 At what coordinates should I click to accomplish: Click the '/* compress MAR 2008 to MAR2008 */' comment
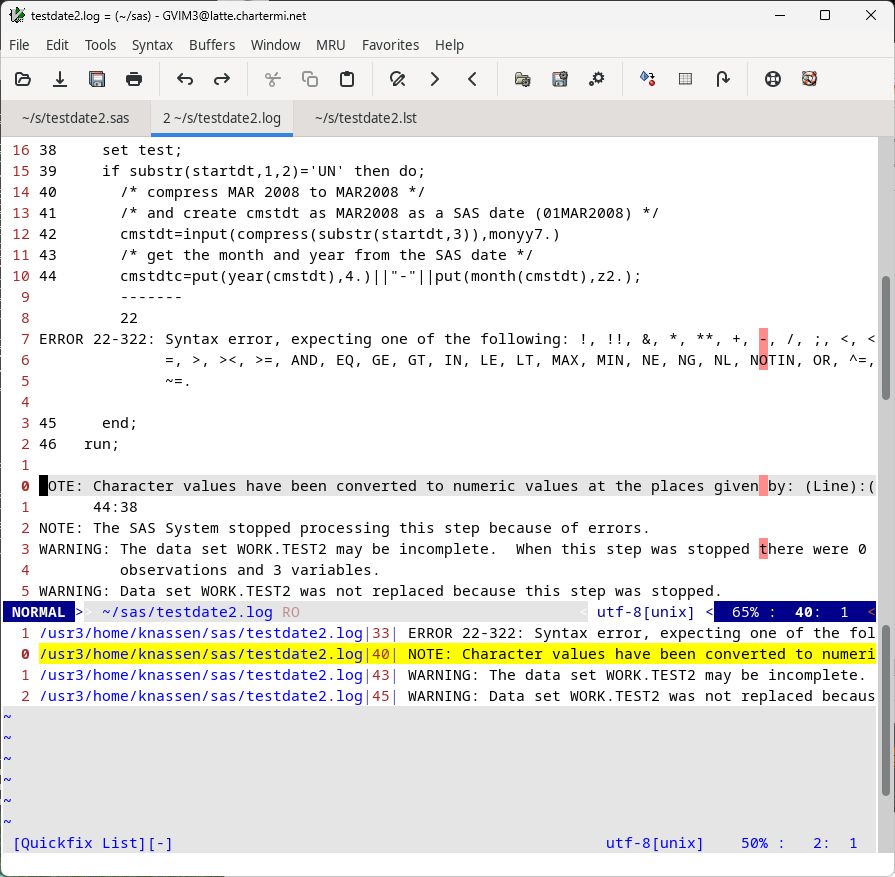tap(272, 192)
